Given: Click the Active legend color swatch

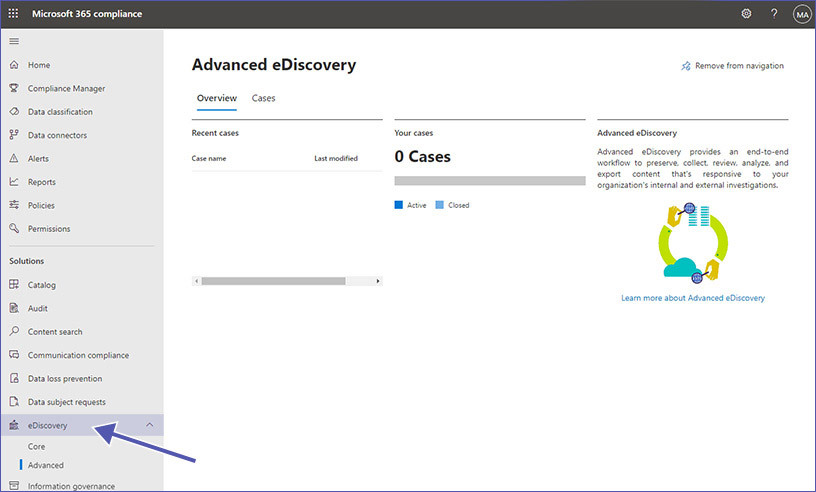Looking at the screenshot, I should pyautogui.click(x=399, y=205).
